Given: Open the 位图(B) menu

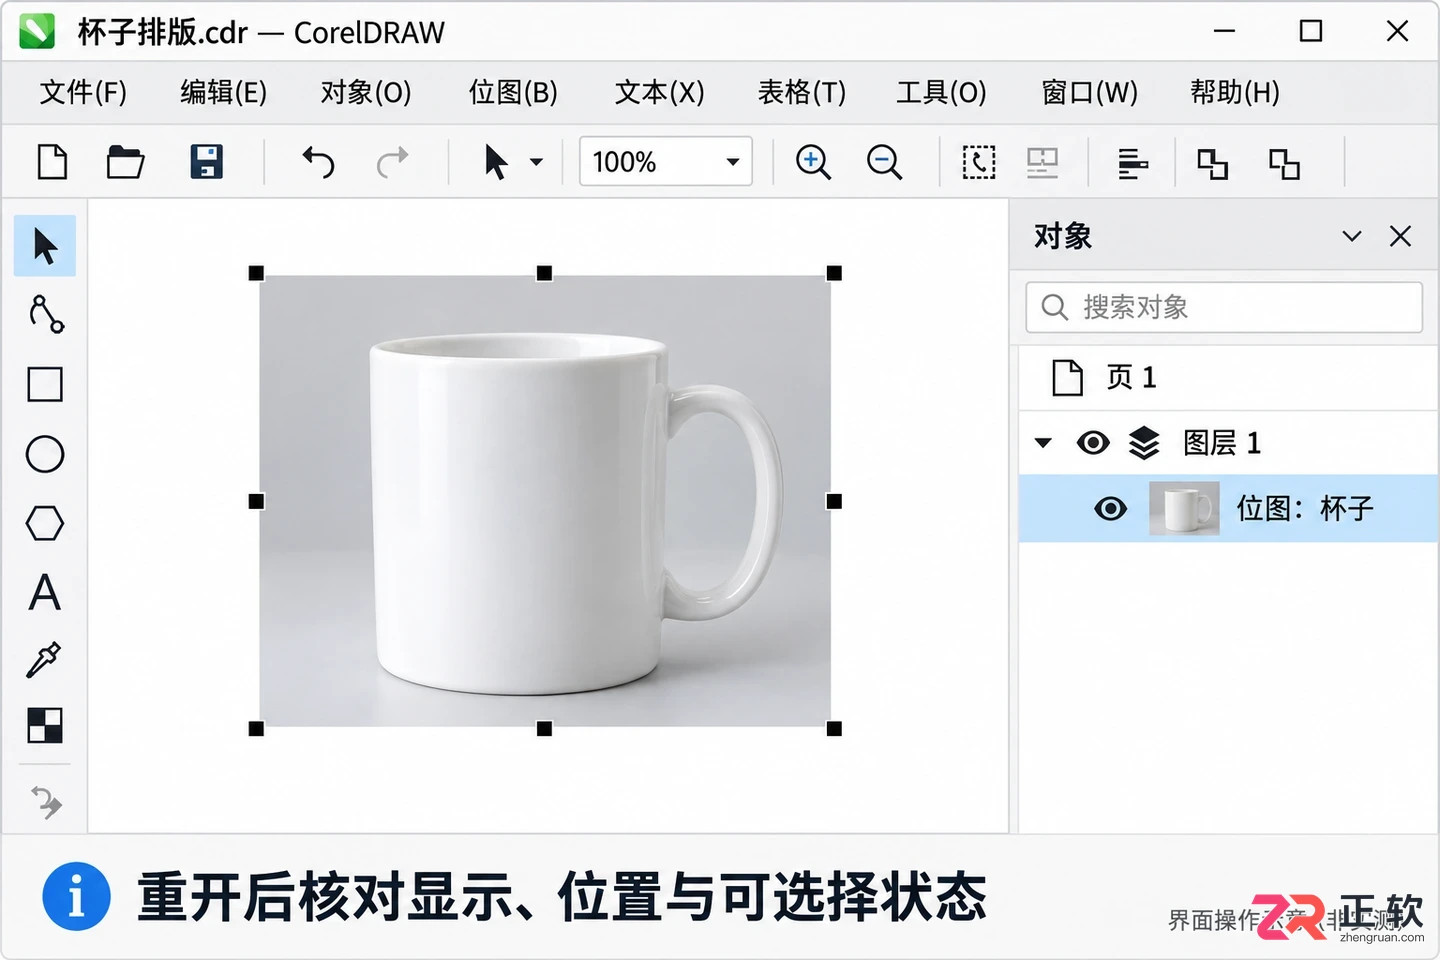Looking at the screenshot, I should [513, 92].
